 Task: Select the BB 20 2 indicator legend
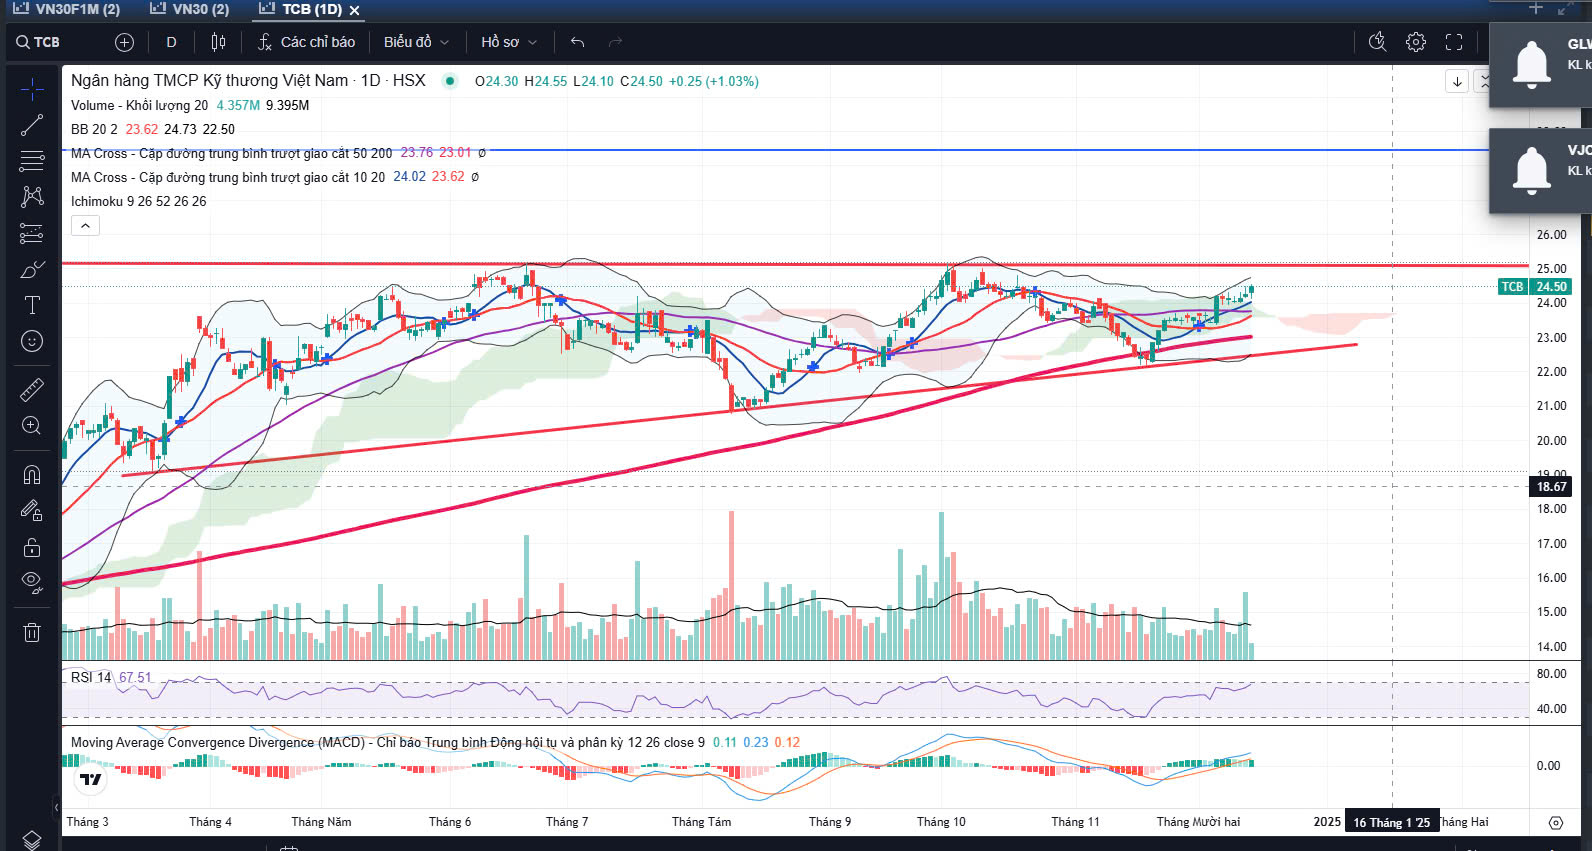(x=94, y=129)
